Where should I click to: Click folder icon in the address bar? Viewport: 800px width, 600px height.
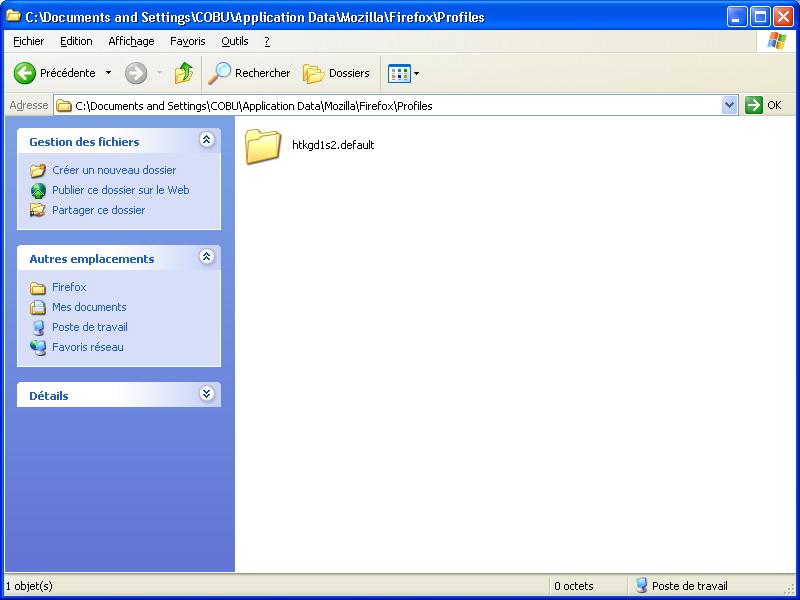click(x=64, y=106)
